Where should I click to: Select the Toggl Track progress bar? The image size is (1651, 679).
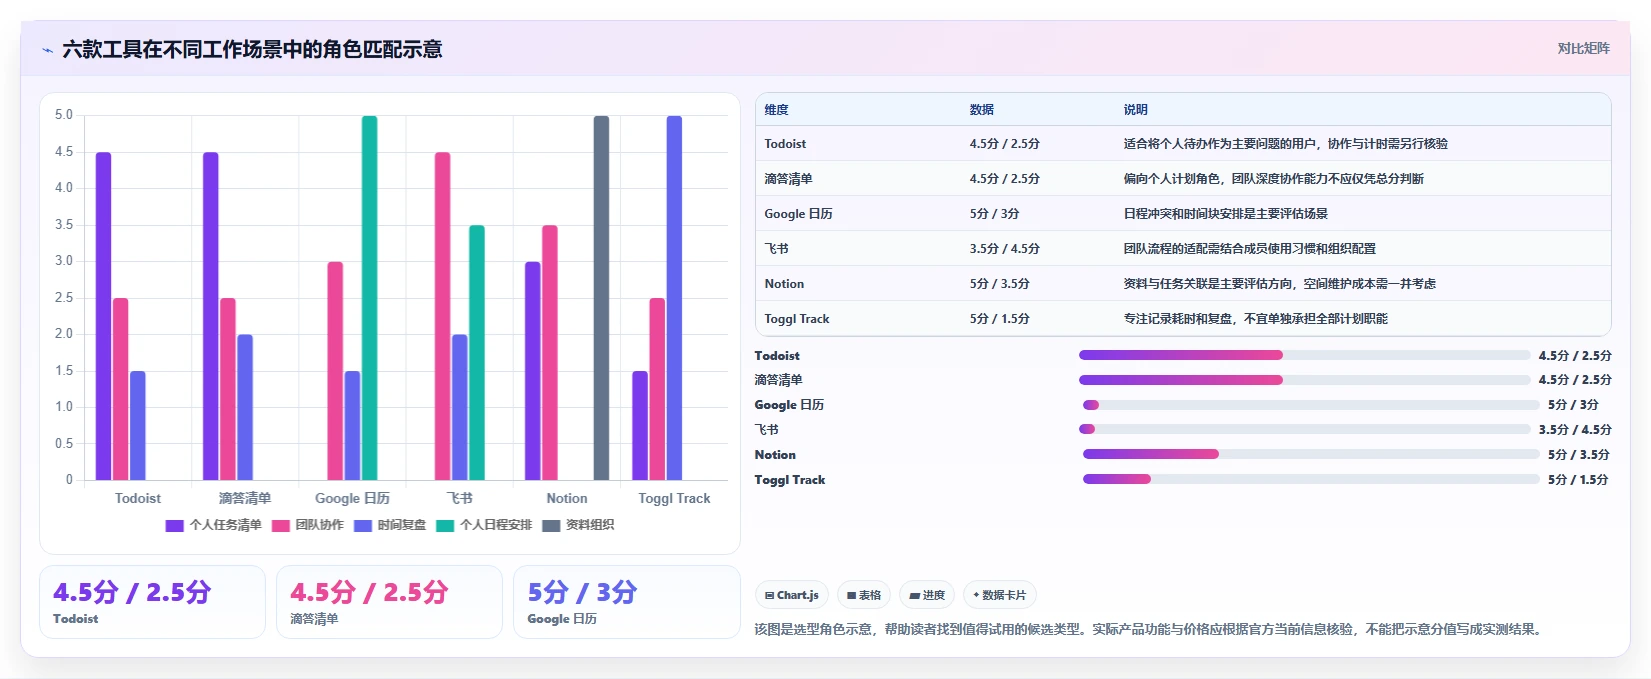tap(1311, 479)
